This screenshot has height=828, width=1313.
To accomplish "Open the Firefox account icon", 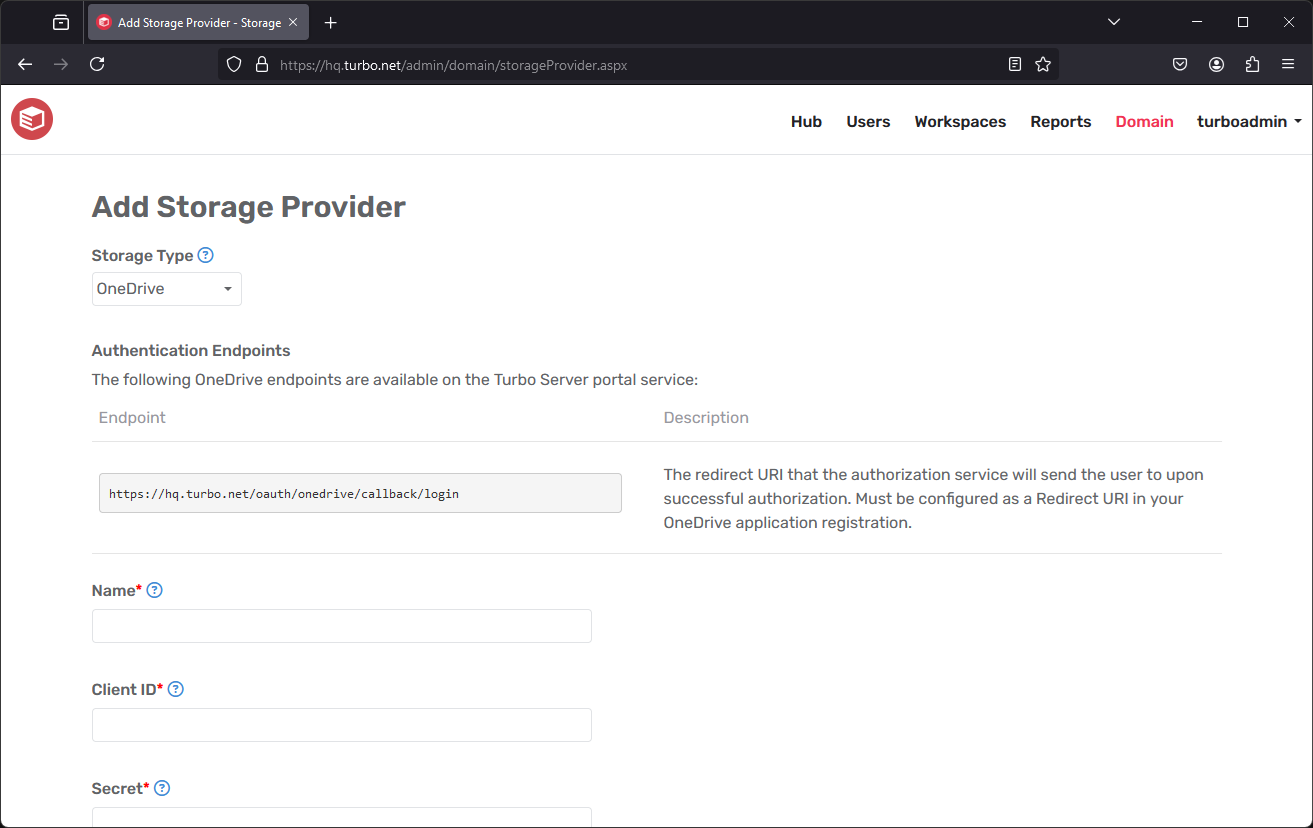I will tap(1216, 63).
